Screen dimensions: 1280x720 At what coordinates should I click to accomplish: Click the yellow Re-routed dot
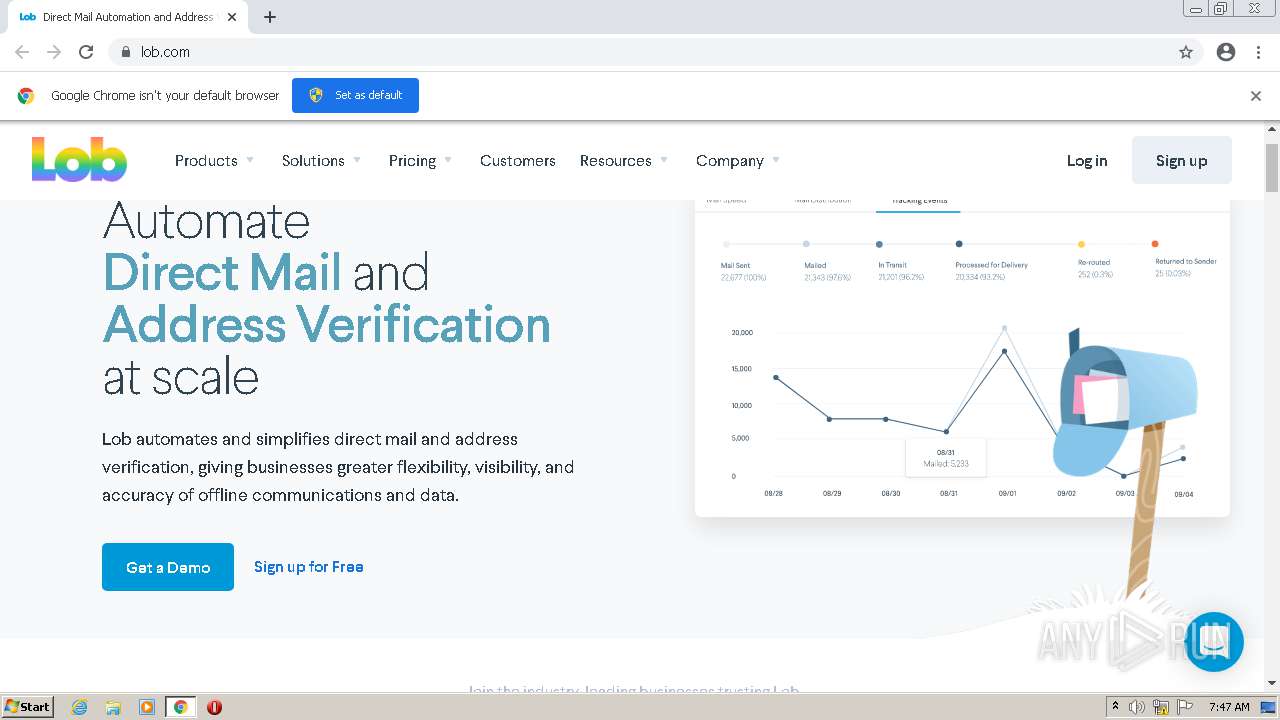tap(1081, 244)
